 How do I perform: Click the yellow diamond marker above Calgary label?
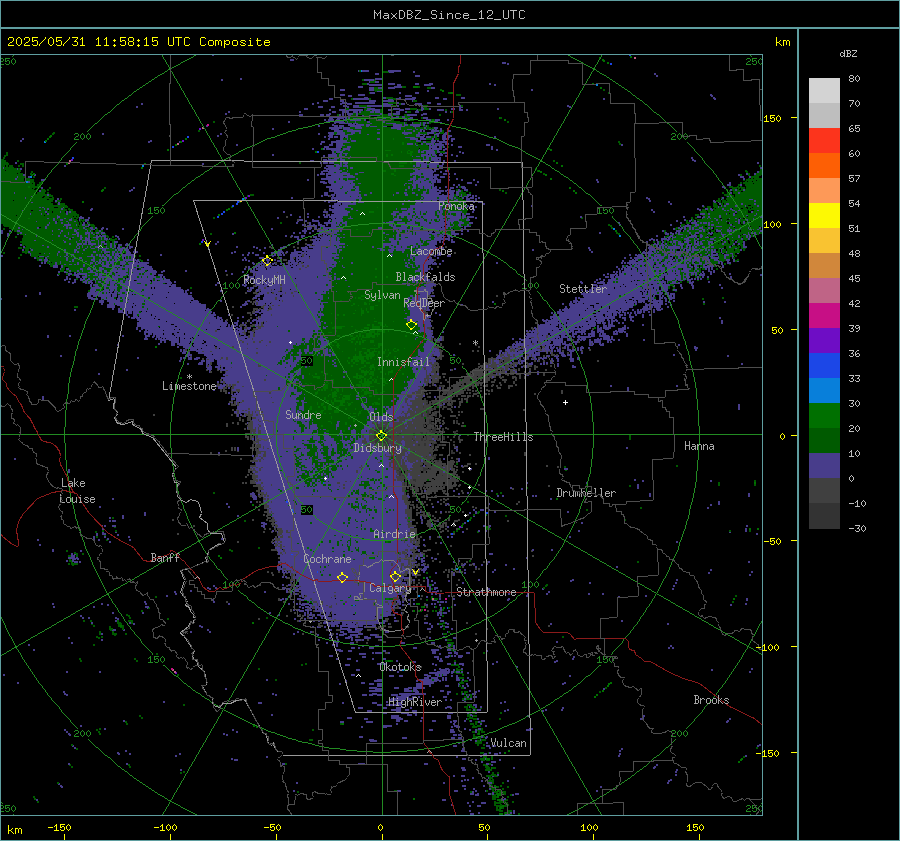(x=395, y=576)
